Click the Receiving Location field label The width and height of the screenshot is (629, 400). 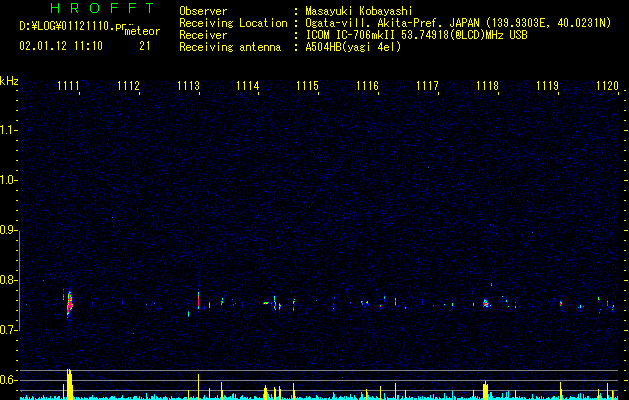tap(233, 23)
